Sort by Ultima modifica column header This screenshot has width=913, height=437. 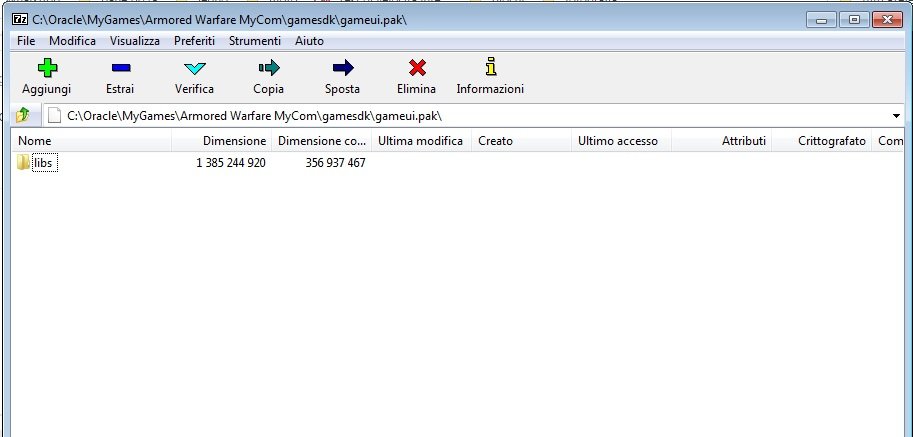tap(420, 141)
